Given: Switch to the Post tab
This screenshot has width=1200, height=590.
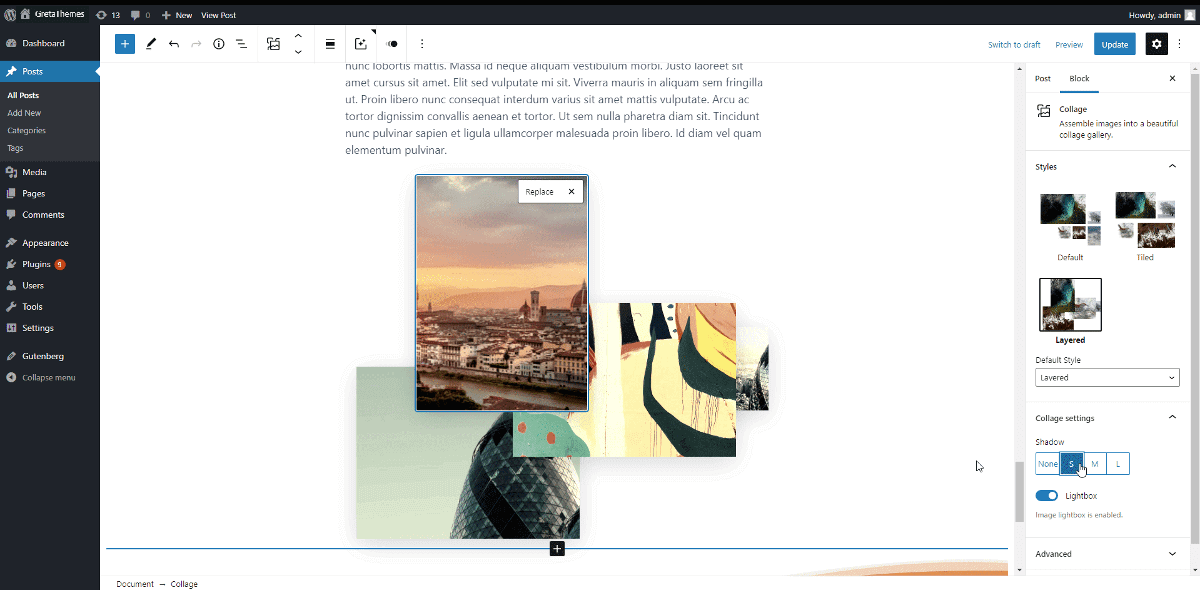Looking at the screenshot, I should pyautogui.click(x=1043, y=78).
